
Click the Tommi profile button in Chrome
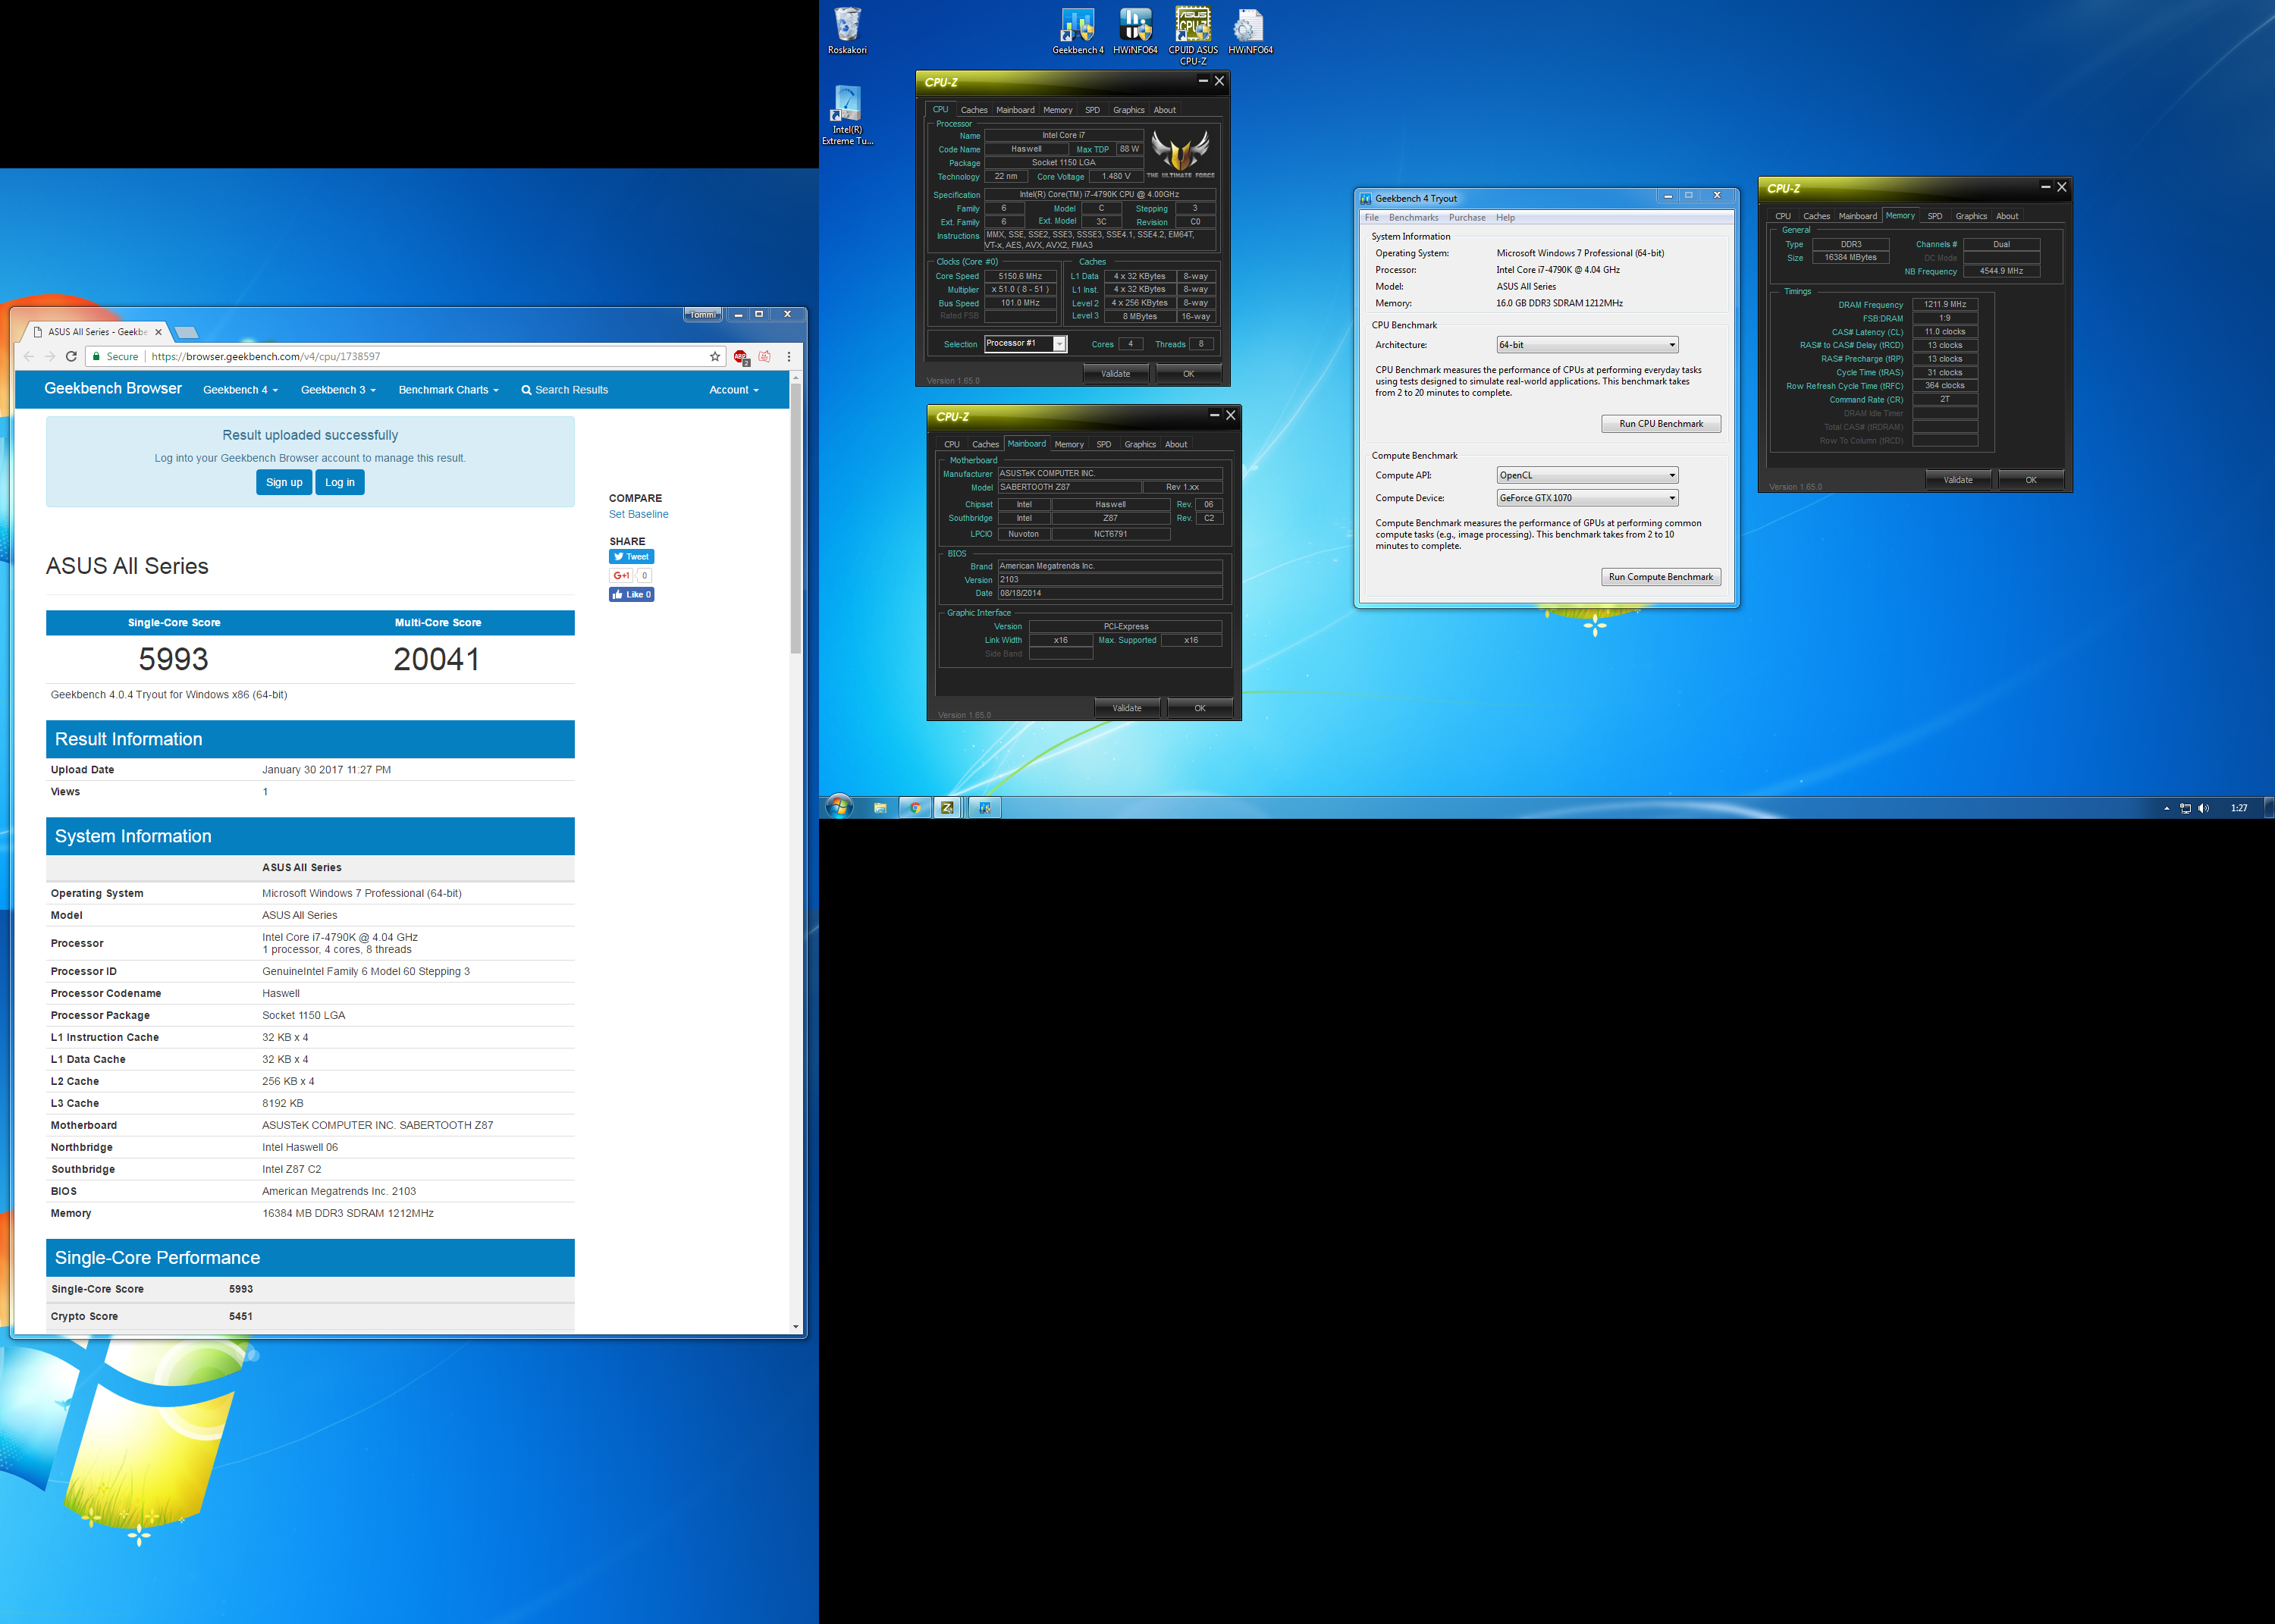pos(702,315)
